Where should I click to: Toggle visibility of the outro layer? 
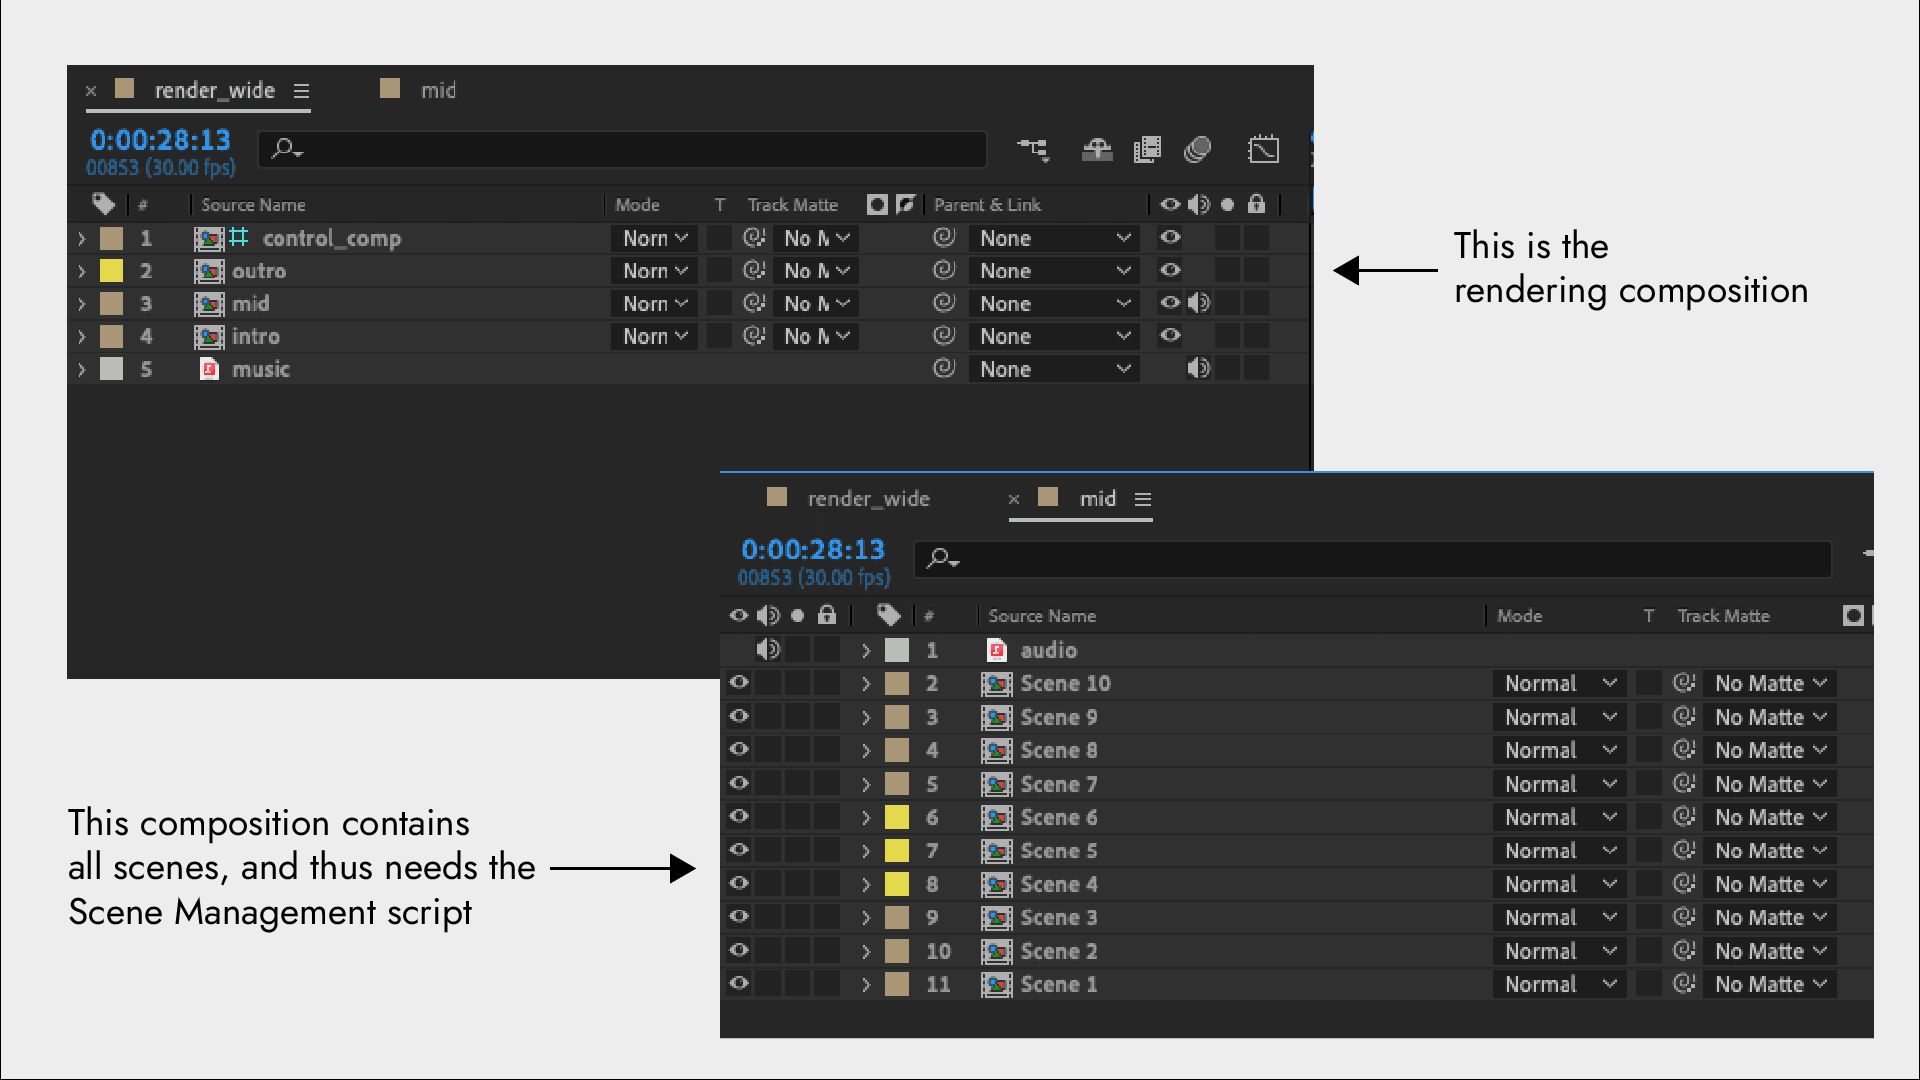coord(1170,271)
